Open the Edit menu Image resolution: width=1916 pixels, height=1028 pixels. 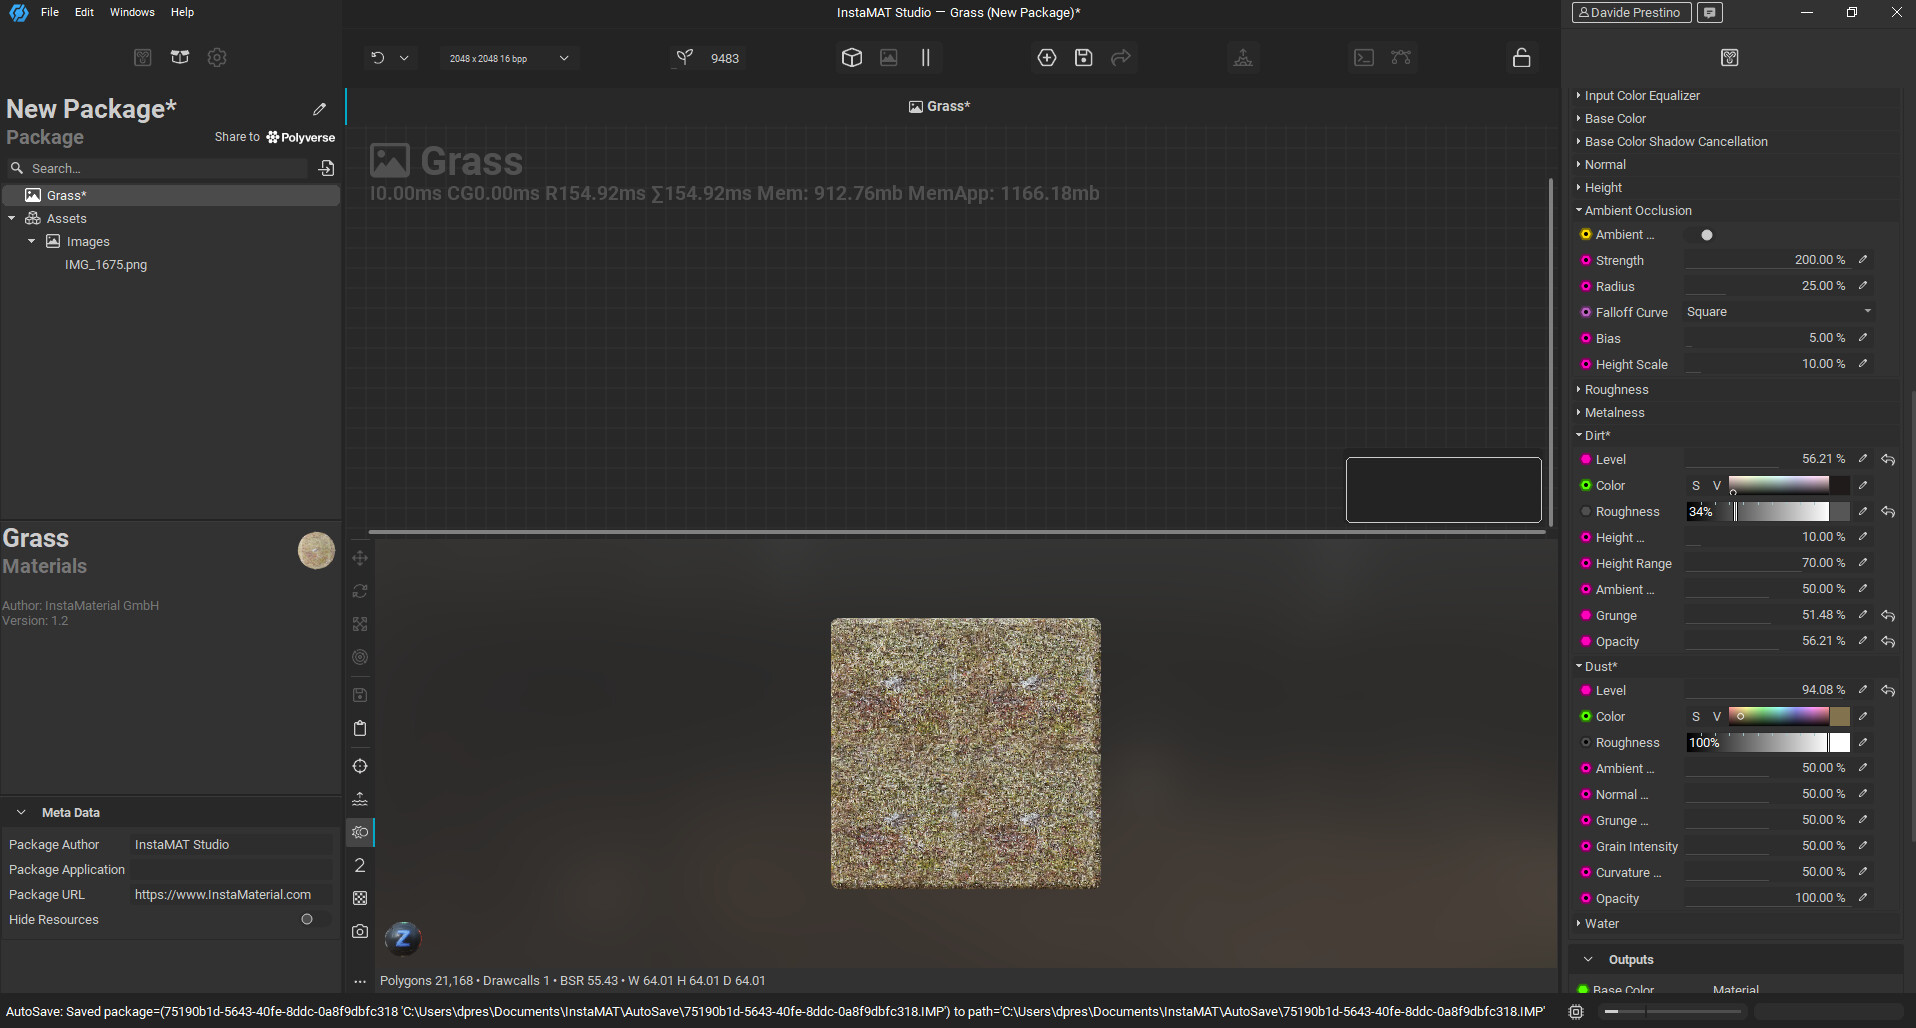click(x=84, y=12)
